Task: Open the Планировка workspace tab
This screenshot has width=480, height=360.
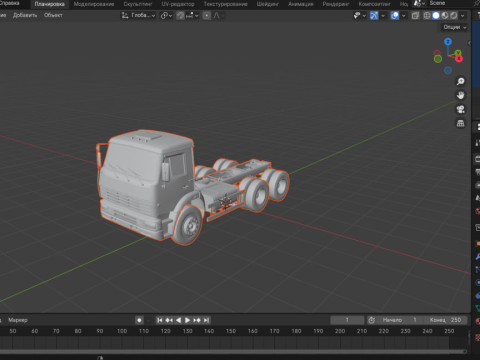Action: click(49, 4)
